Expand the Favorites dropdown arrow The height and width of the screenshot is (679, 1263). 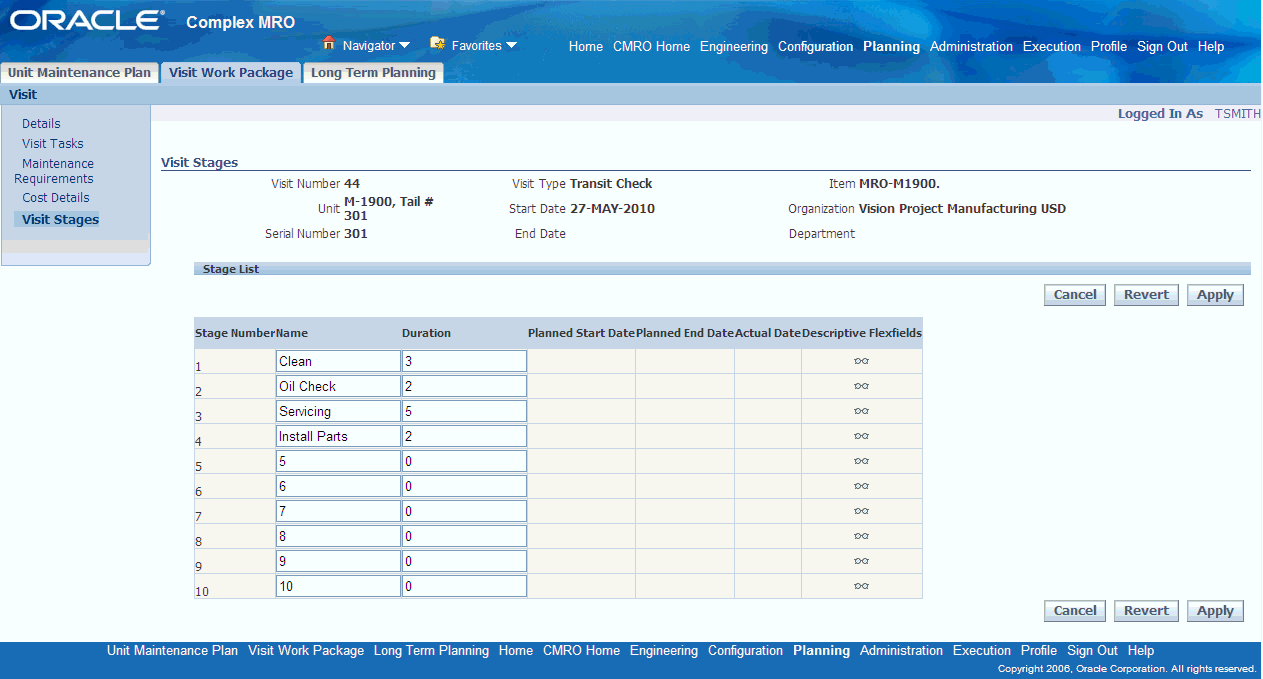click(511, 45)
